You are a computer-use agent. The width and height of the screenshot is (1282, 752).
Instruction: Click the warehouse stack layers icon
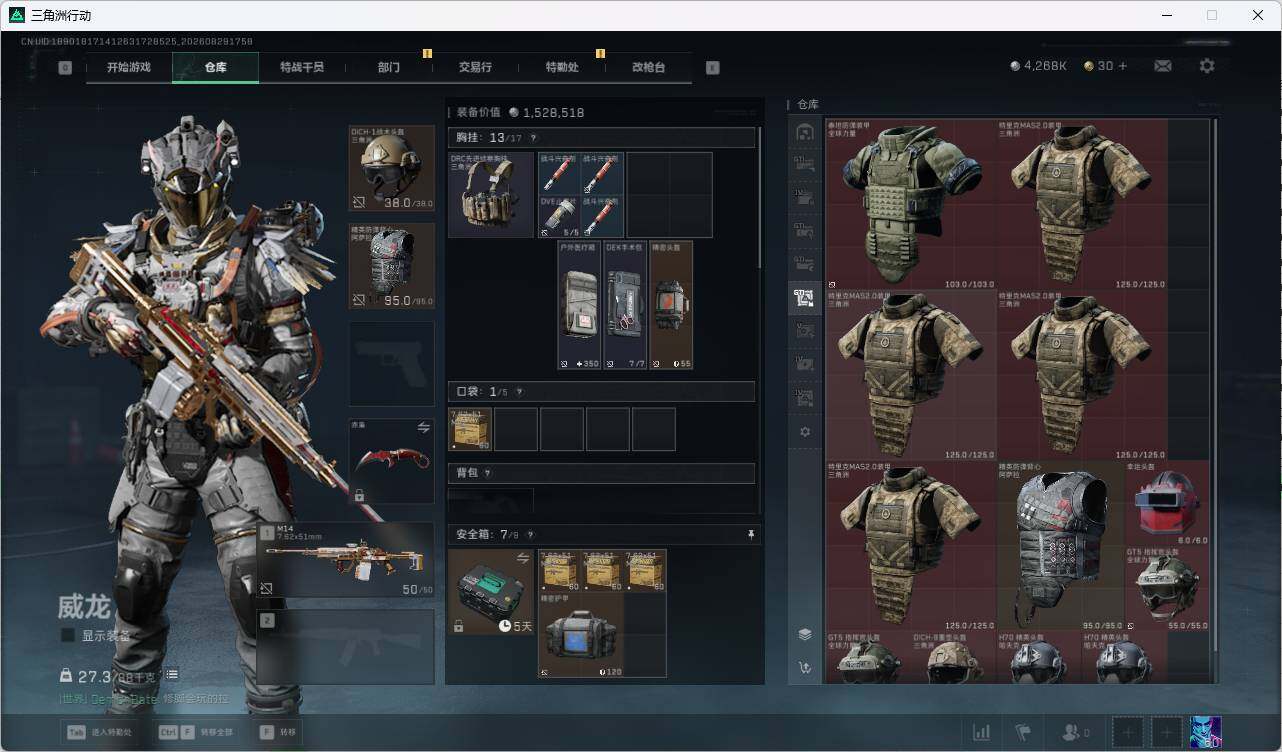point(805,634)
